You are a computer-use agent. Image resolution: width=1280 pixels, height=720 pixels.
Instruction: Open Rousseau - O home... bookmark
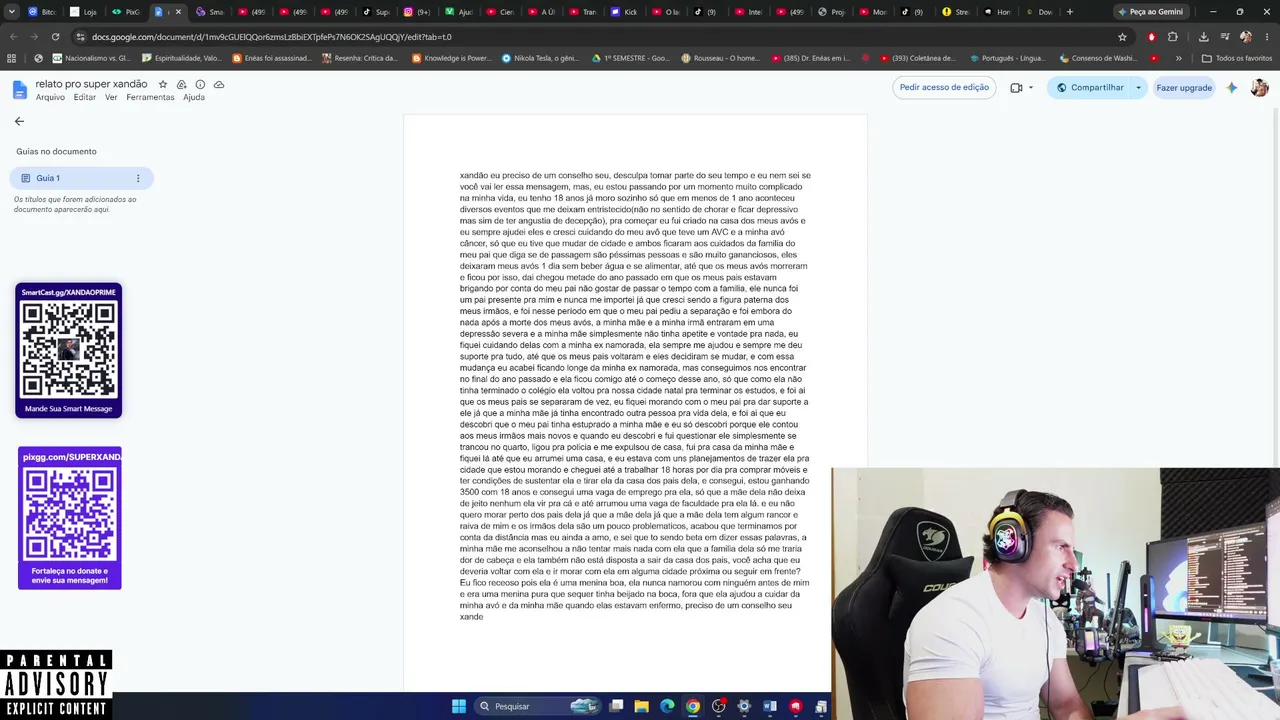point(721,58)
